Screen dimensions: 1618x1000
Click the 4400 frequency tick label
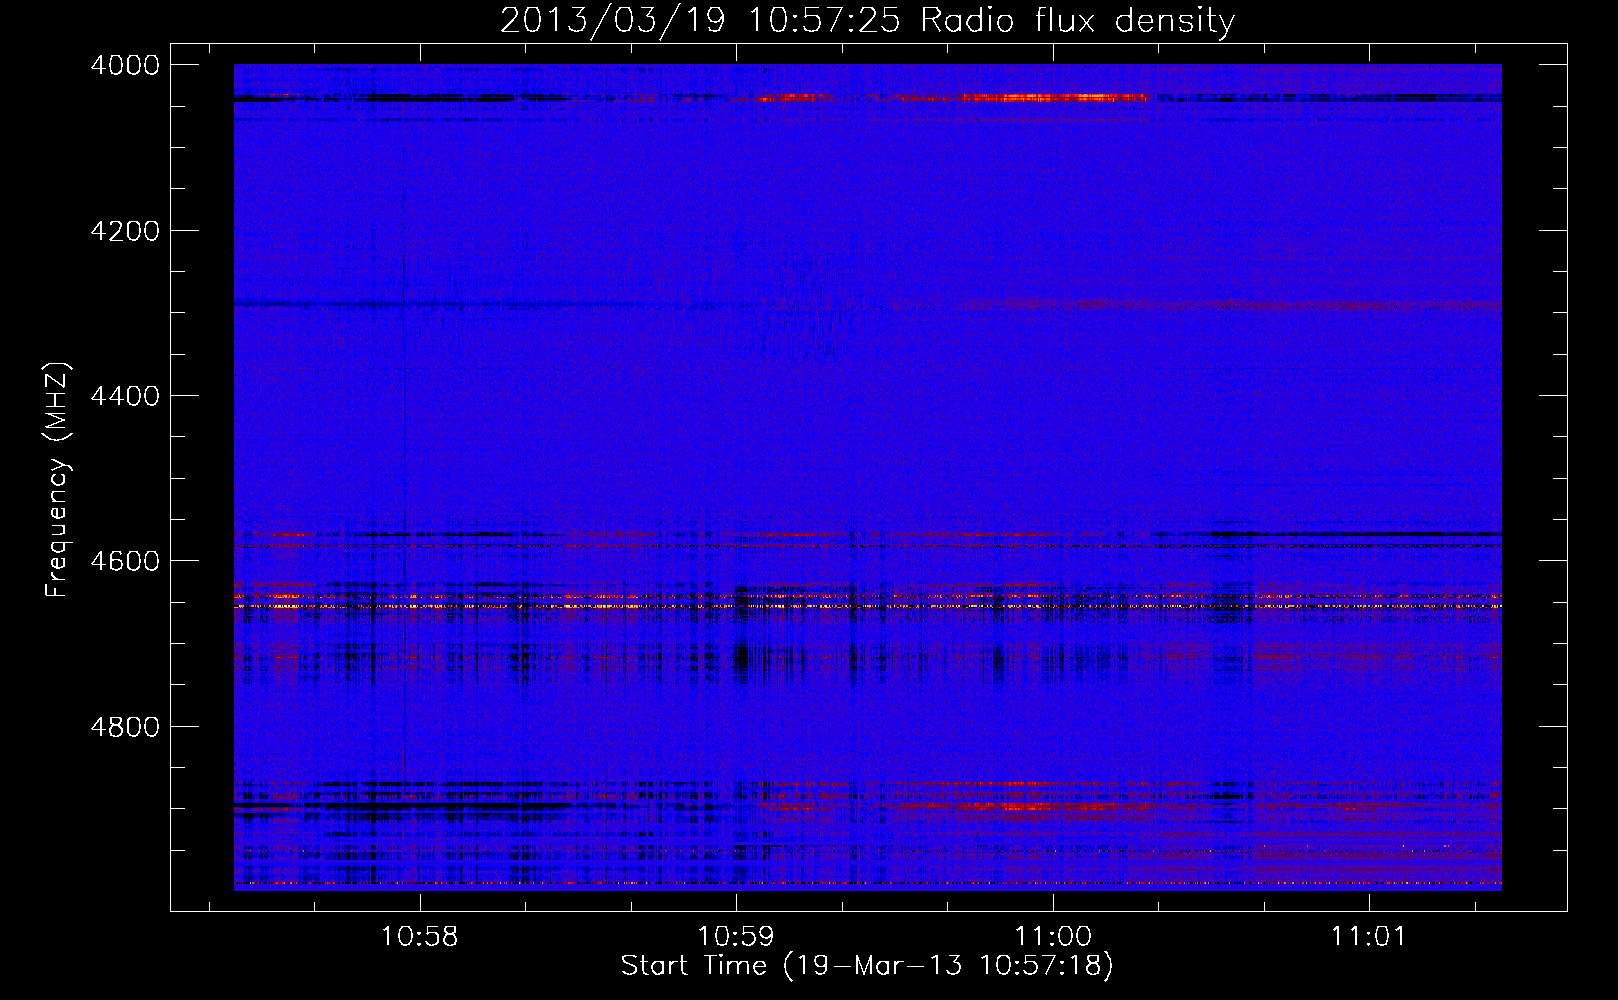pos(125,396)
